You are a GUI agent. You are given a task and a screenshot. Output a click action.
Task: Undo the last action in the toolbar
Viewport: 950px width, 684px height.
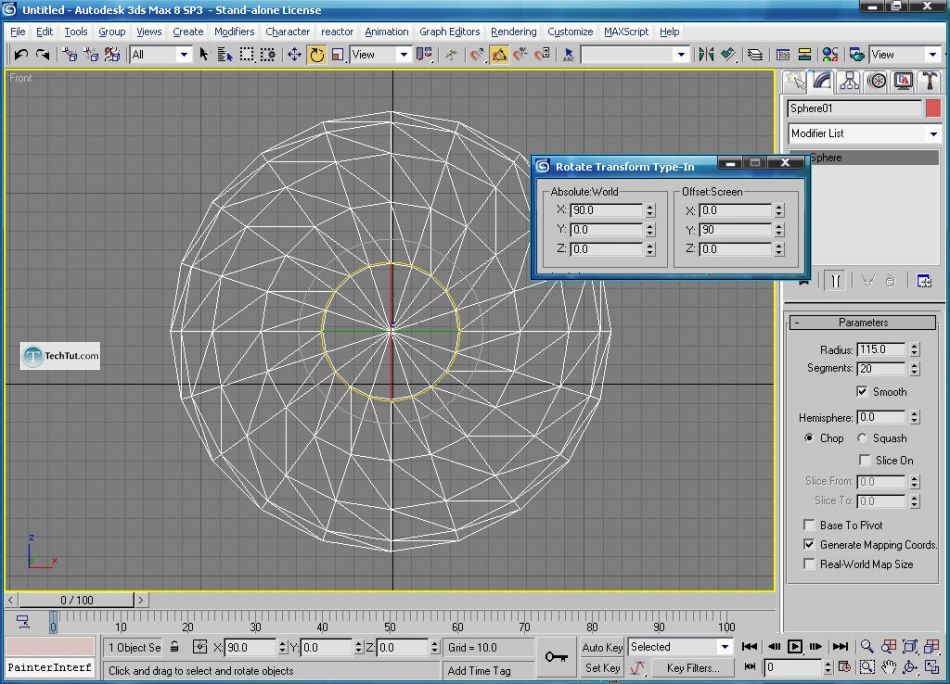point(21,55)
